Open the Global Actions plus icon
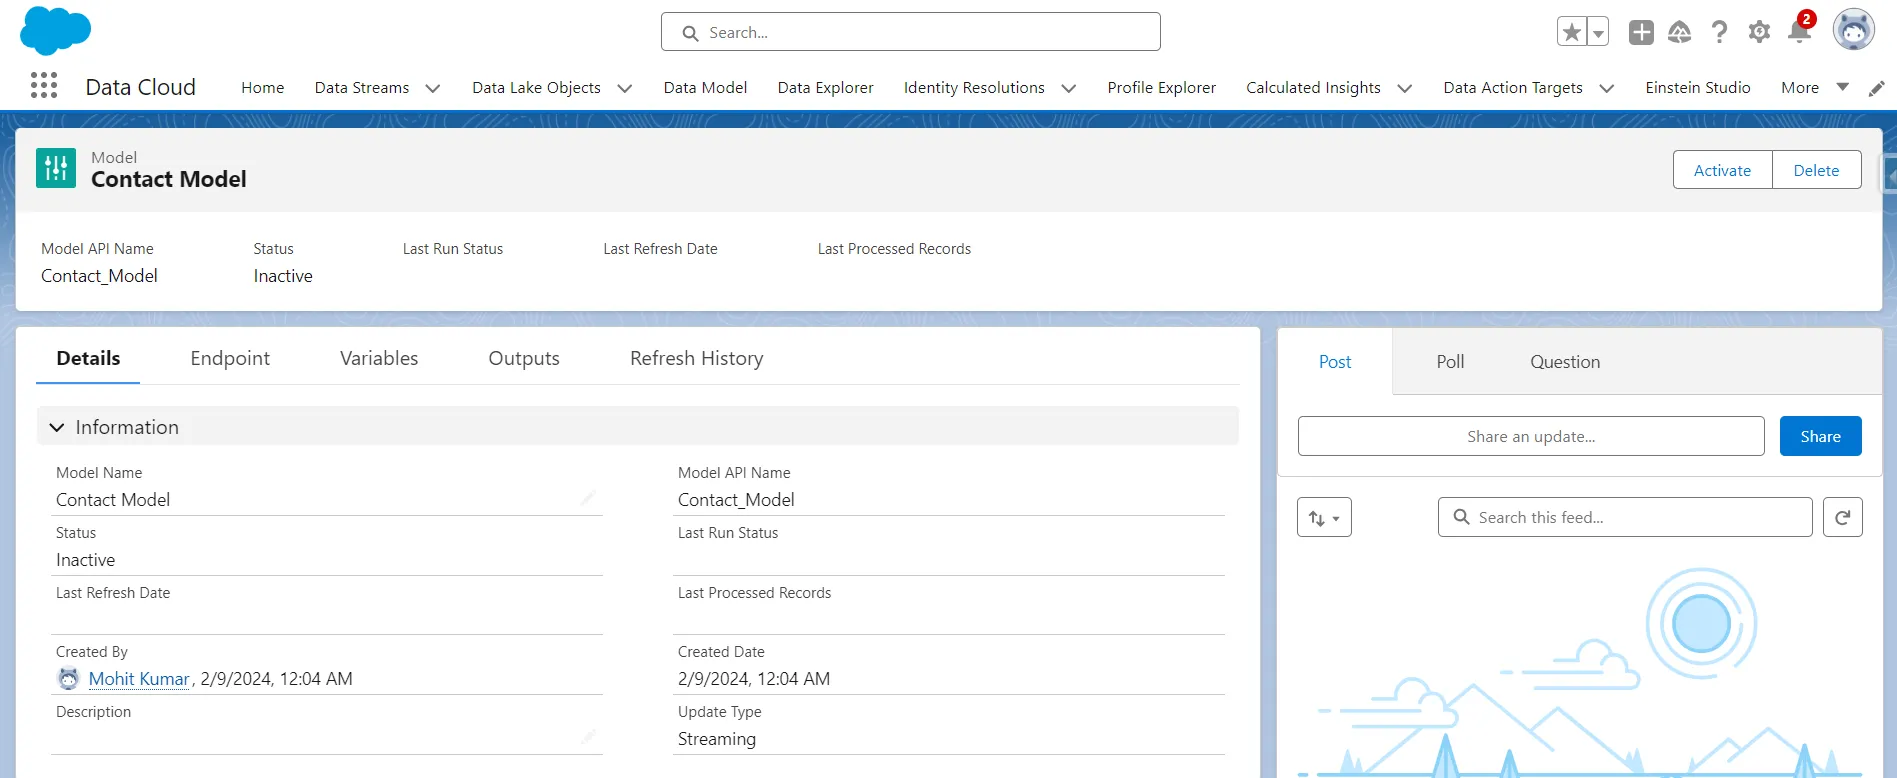 [x=1641, y=32]
